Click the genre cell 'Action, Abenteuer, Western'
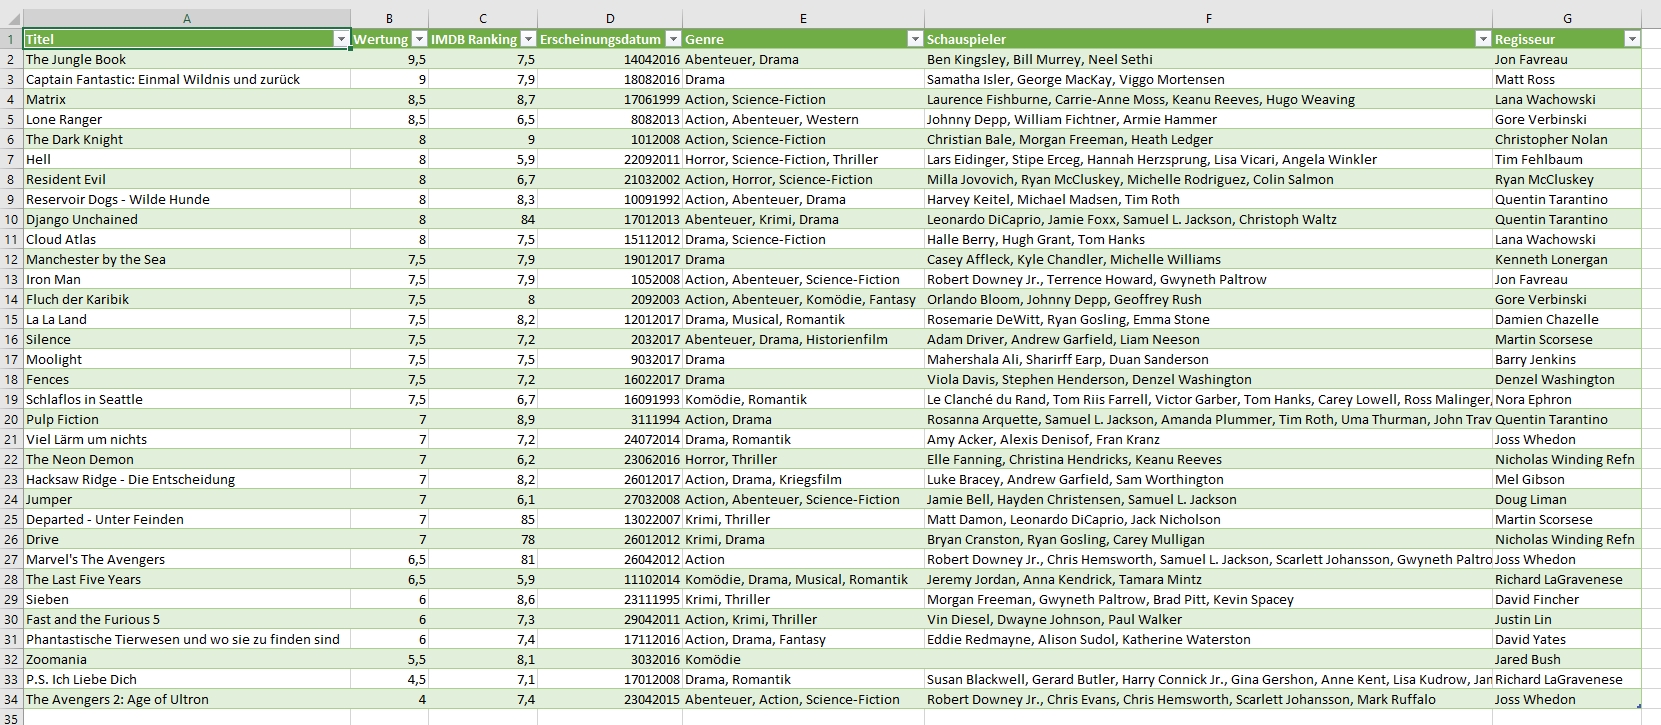 point(803,119)
